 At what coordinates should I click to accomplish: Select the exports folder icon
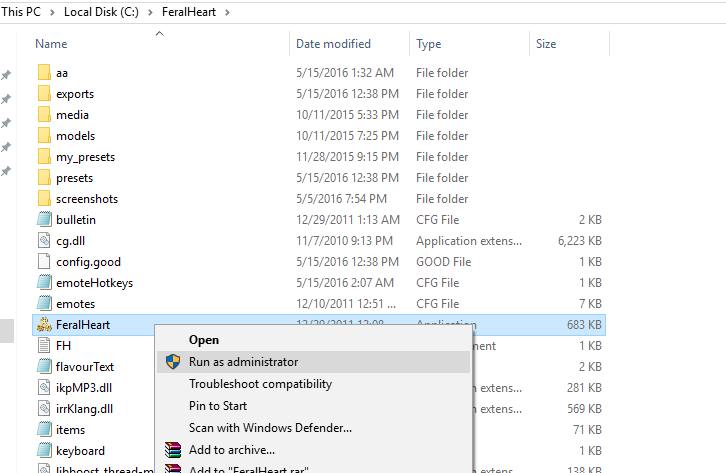[44, 93]
